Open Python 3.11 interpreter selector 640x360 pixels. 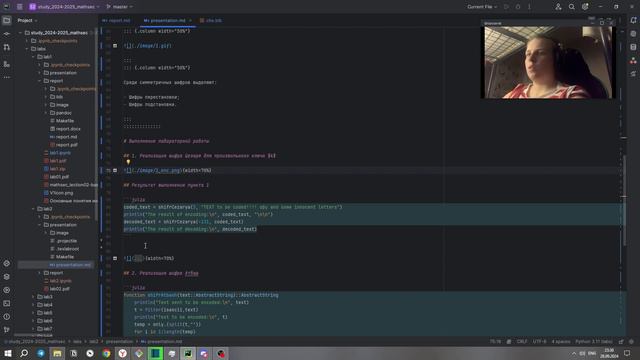[x=594, y=342]
